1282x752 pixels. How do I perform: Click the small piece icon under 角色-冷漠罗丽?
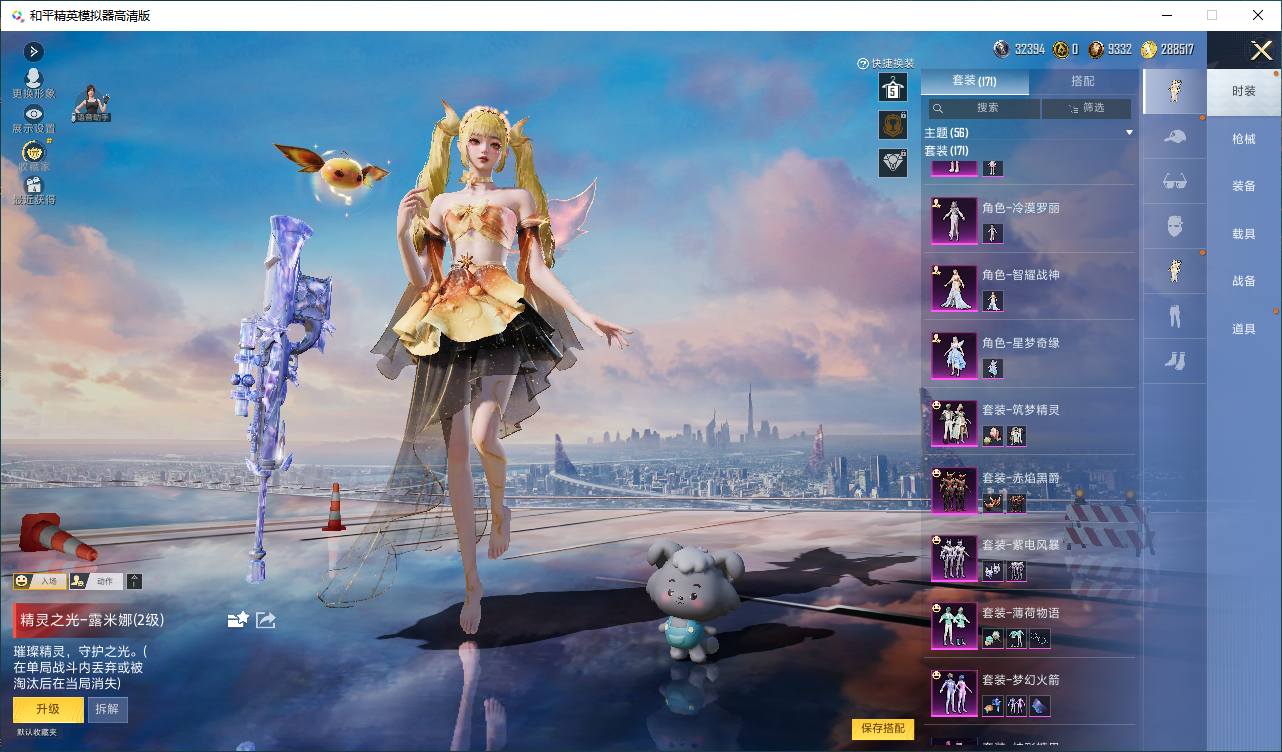992,233
